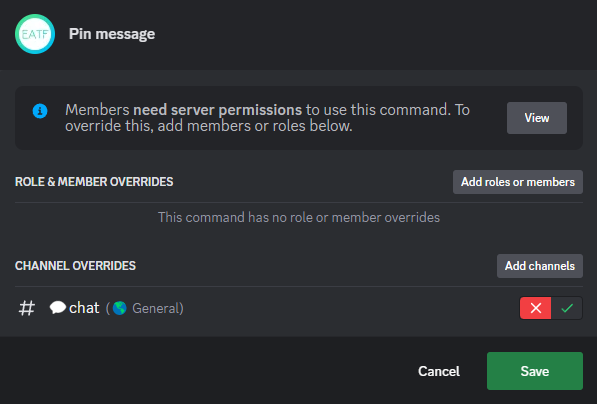Image resolution: width=597 pixels, height=404 pixels.
Task: Click the hashtag channel icon
Action: click(27, 308)
